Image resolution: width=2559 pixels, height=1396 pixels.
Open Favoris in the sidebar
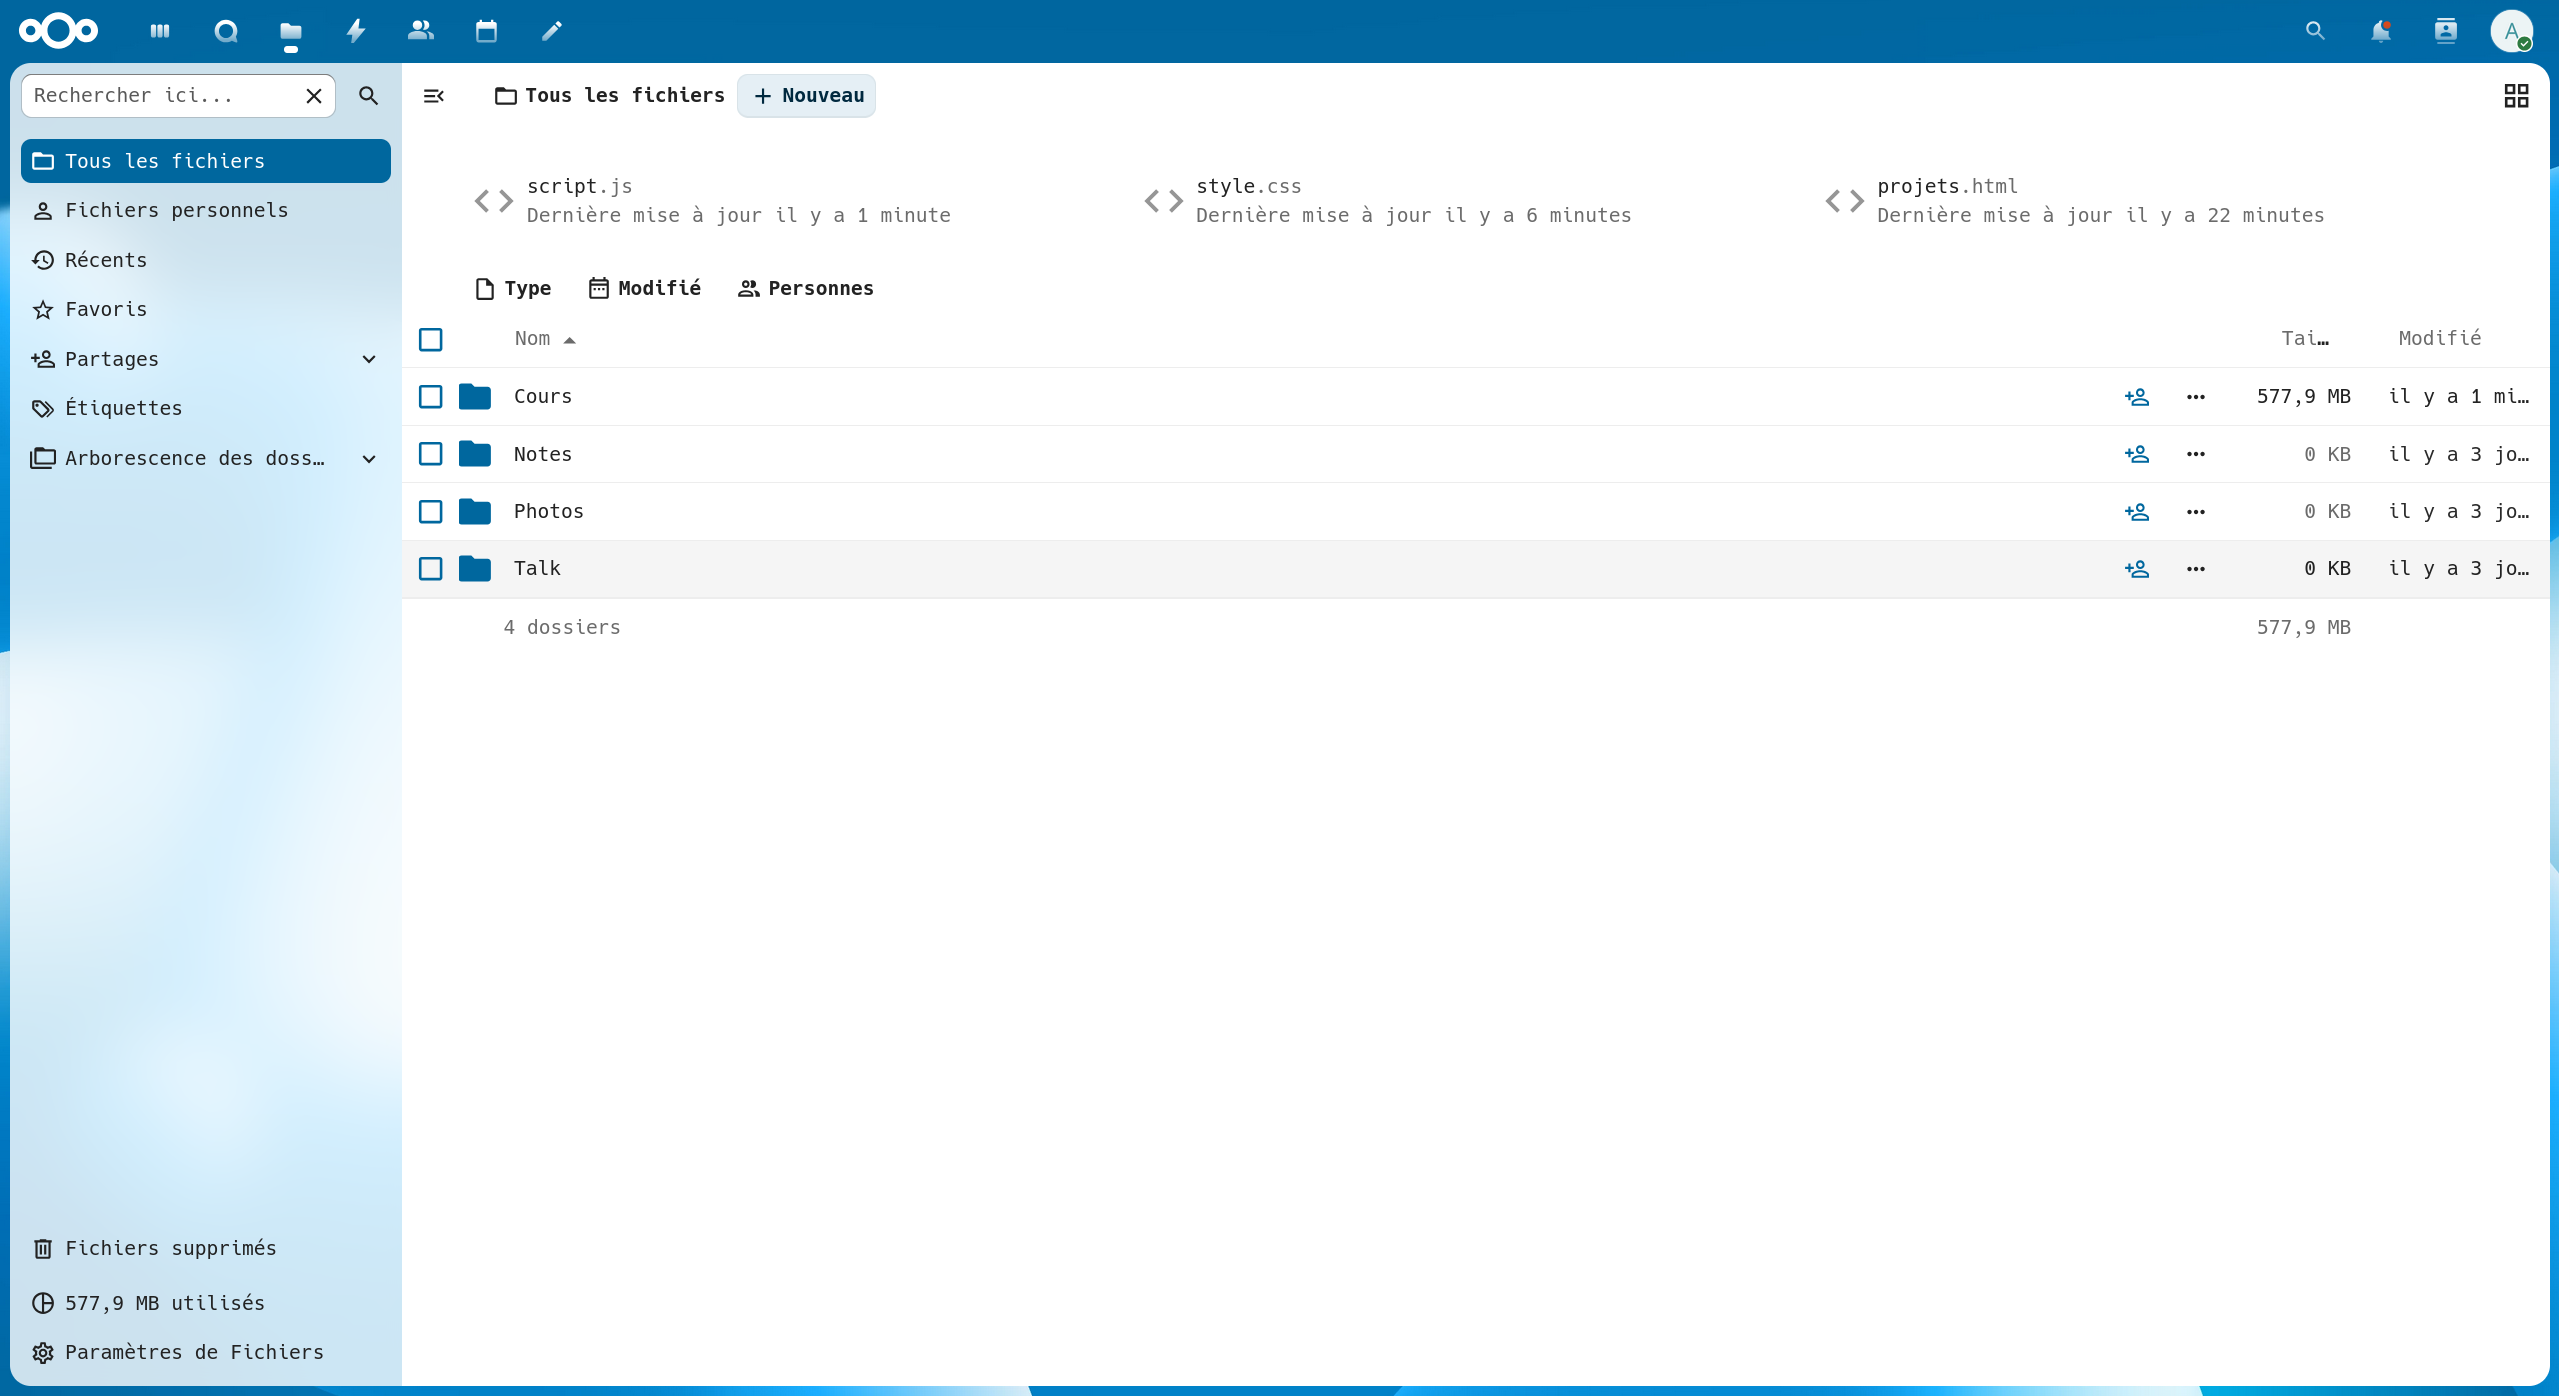point(105,310)
